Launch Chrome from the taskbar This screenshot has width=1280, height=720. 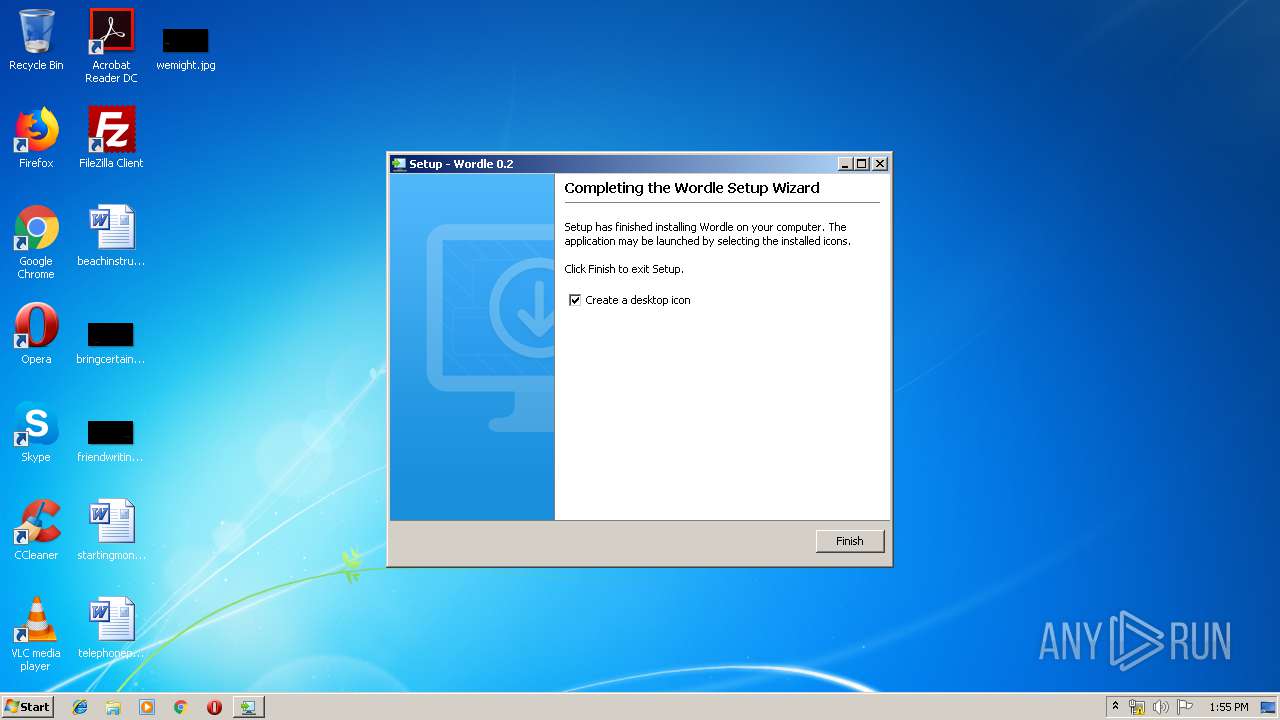(x=180, y=707)
